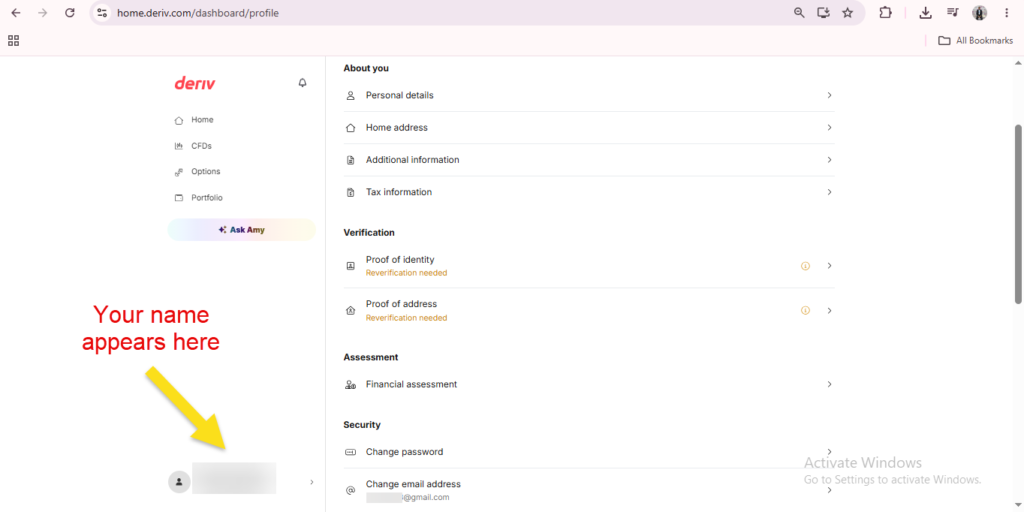
Task: Go back with the browser back arrow
Action: pyautogui.click(x=16, y=12)
